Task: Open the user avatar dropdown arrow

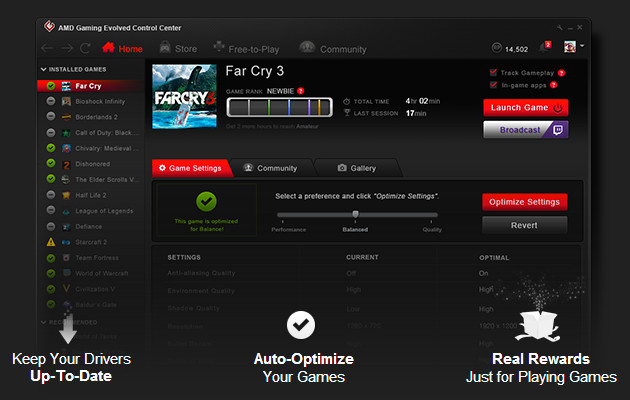Action: click(582, 46)
